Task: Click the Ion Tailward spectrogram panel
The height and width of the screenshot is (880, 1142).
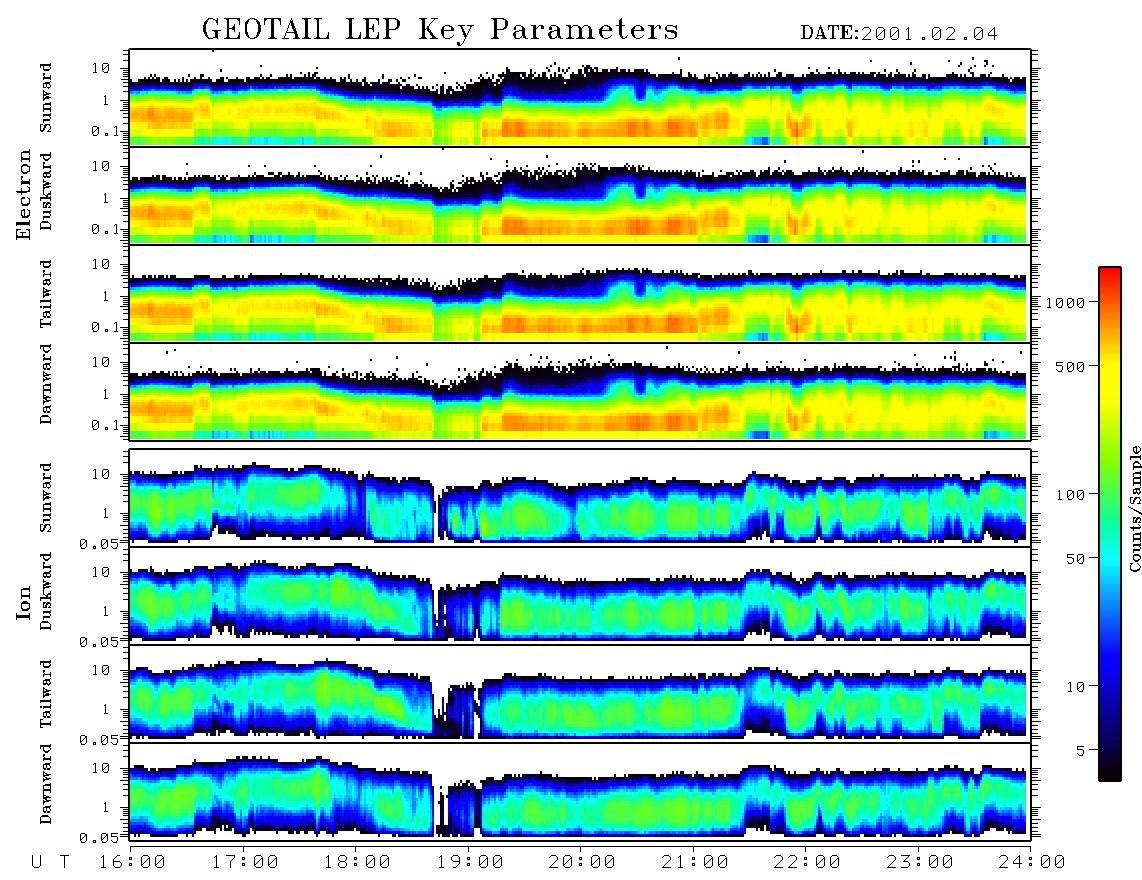Action: (x=580, y=694)
